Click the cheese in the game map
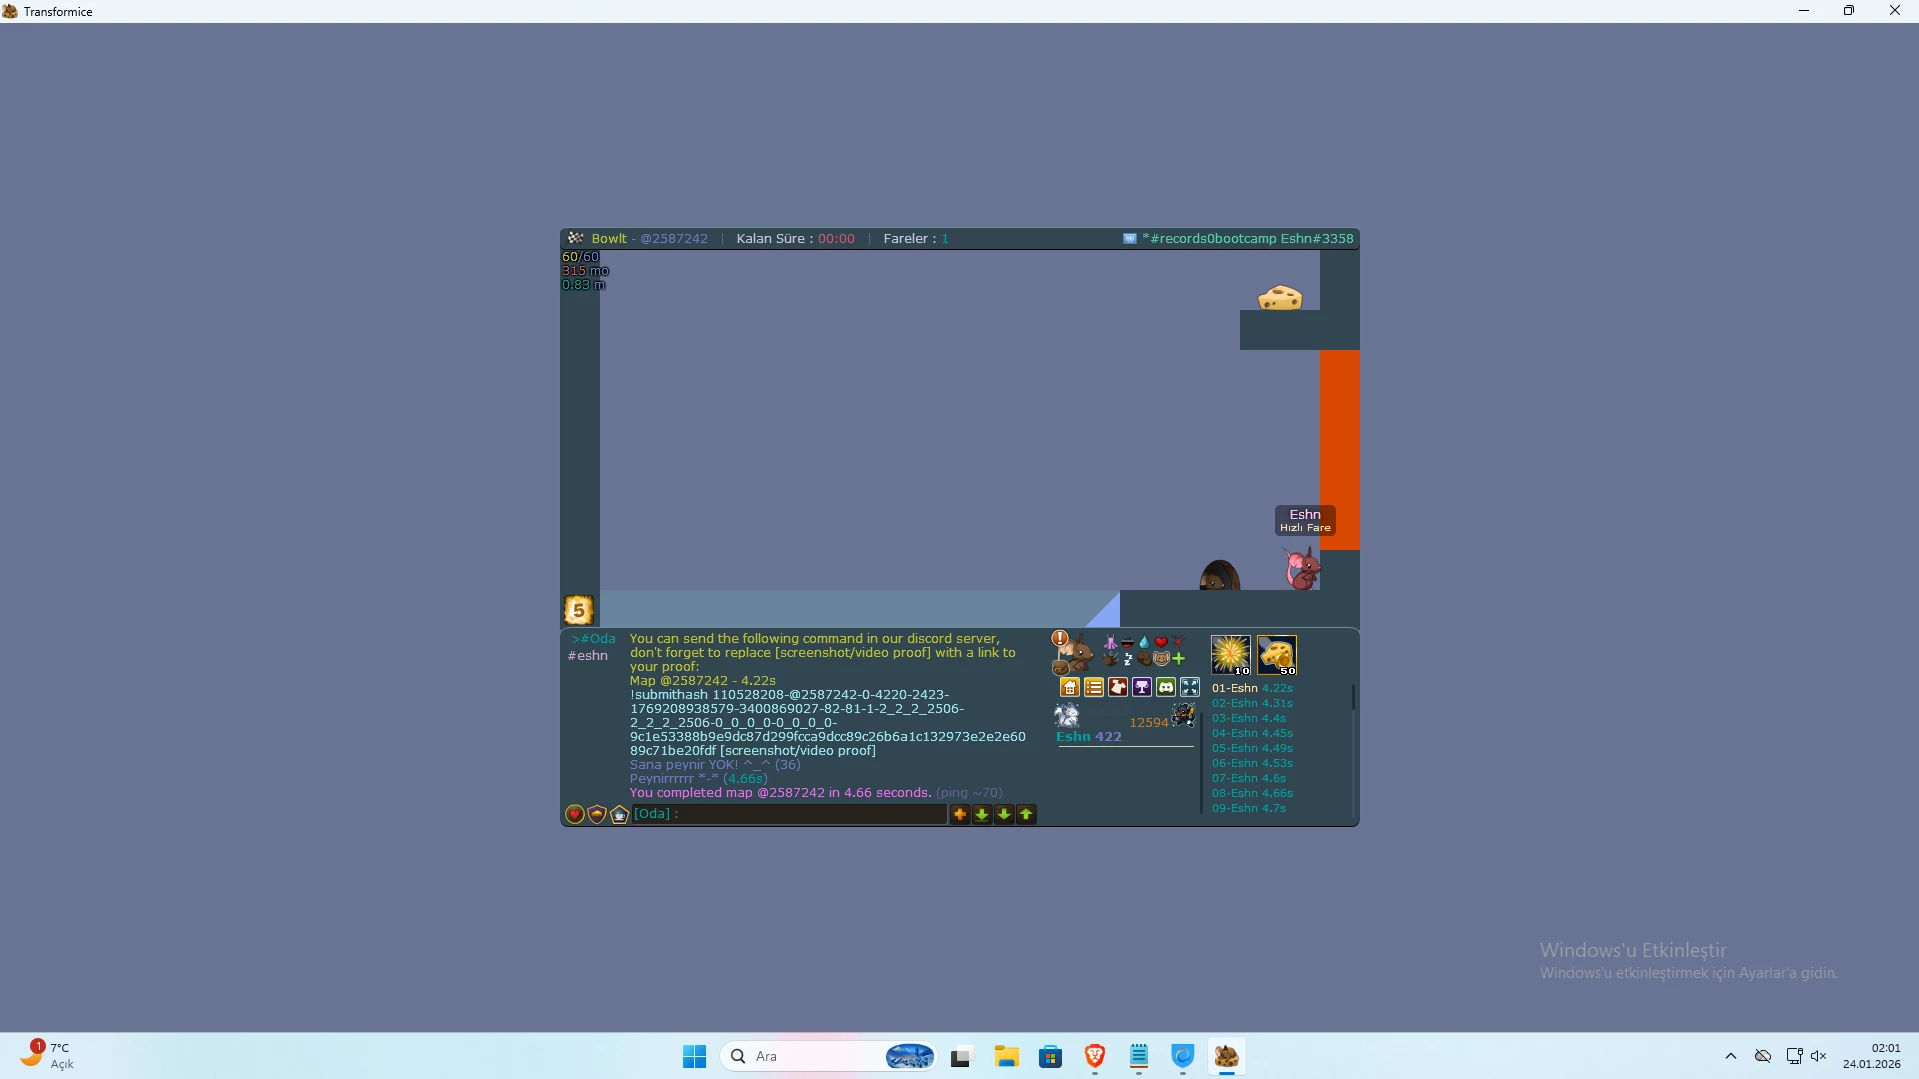The image size is (1919, 1079). pos(1280,297)
